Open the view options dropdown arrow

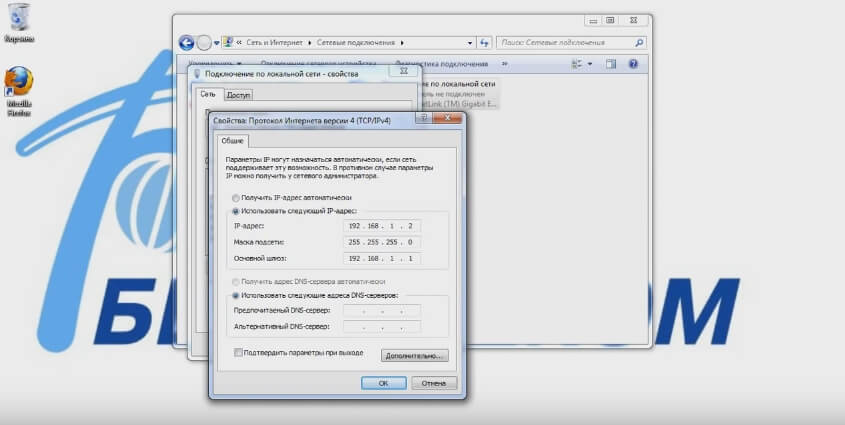click(590, 64)
